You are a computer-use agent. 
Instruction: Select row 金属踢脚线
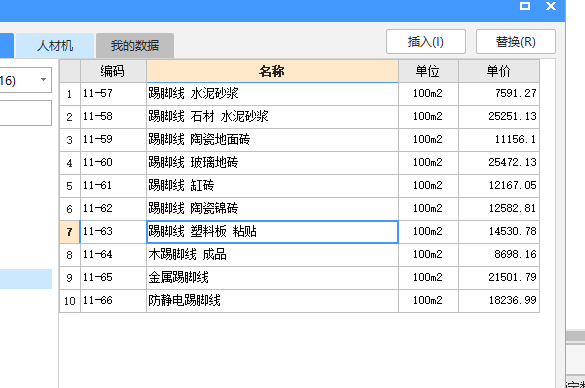point(272,278)
